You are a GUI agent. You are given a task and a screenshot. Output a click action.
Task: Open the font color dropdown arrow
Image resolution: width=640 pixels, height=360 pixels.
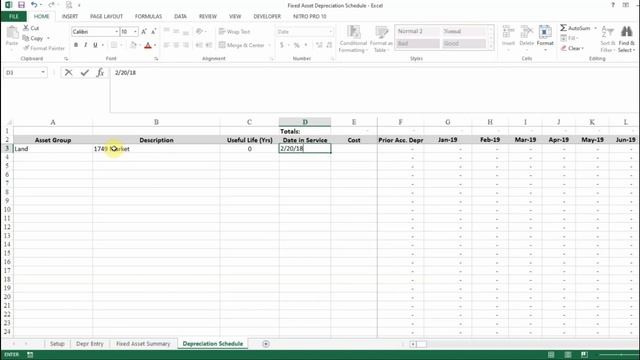coord(155,45)
